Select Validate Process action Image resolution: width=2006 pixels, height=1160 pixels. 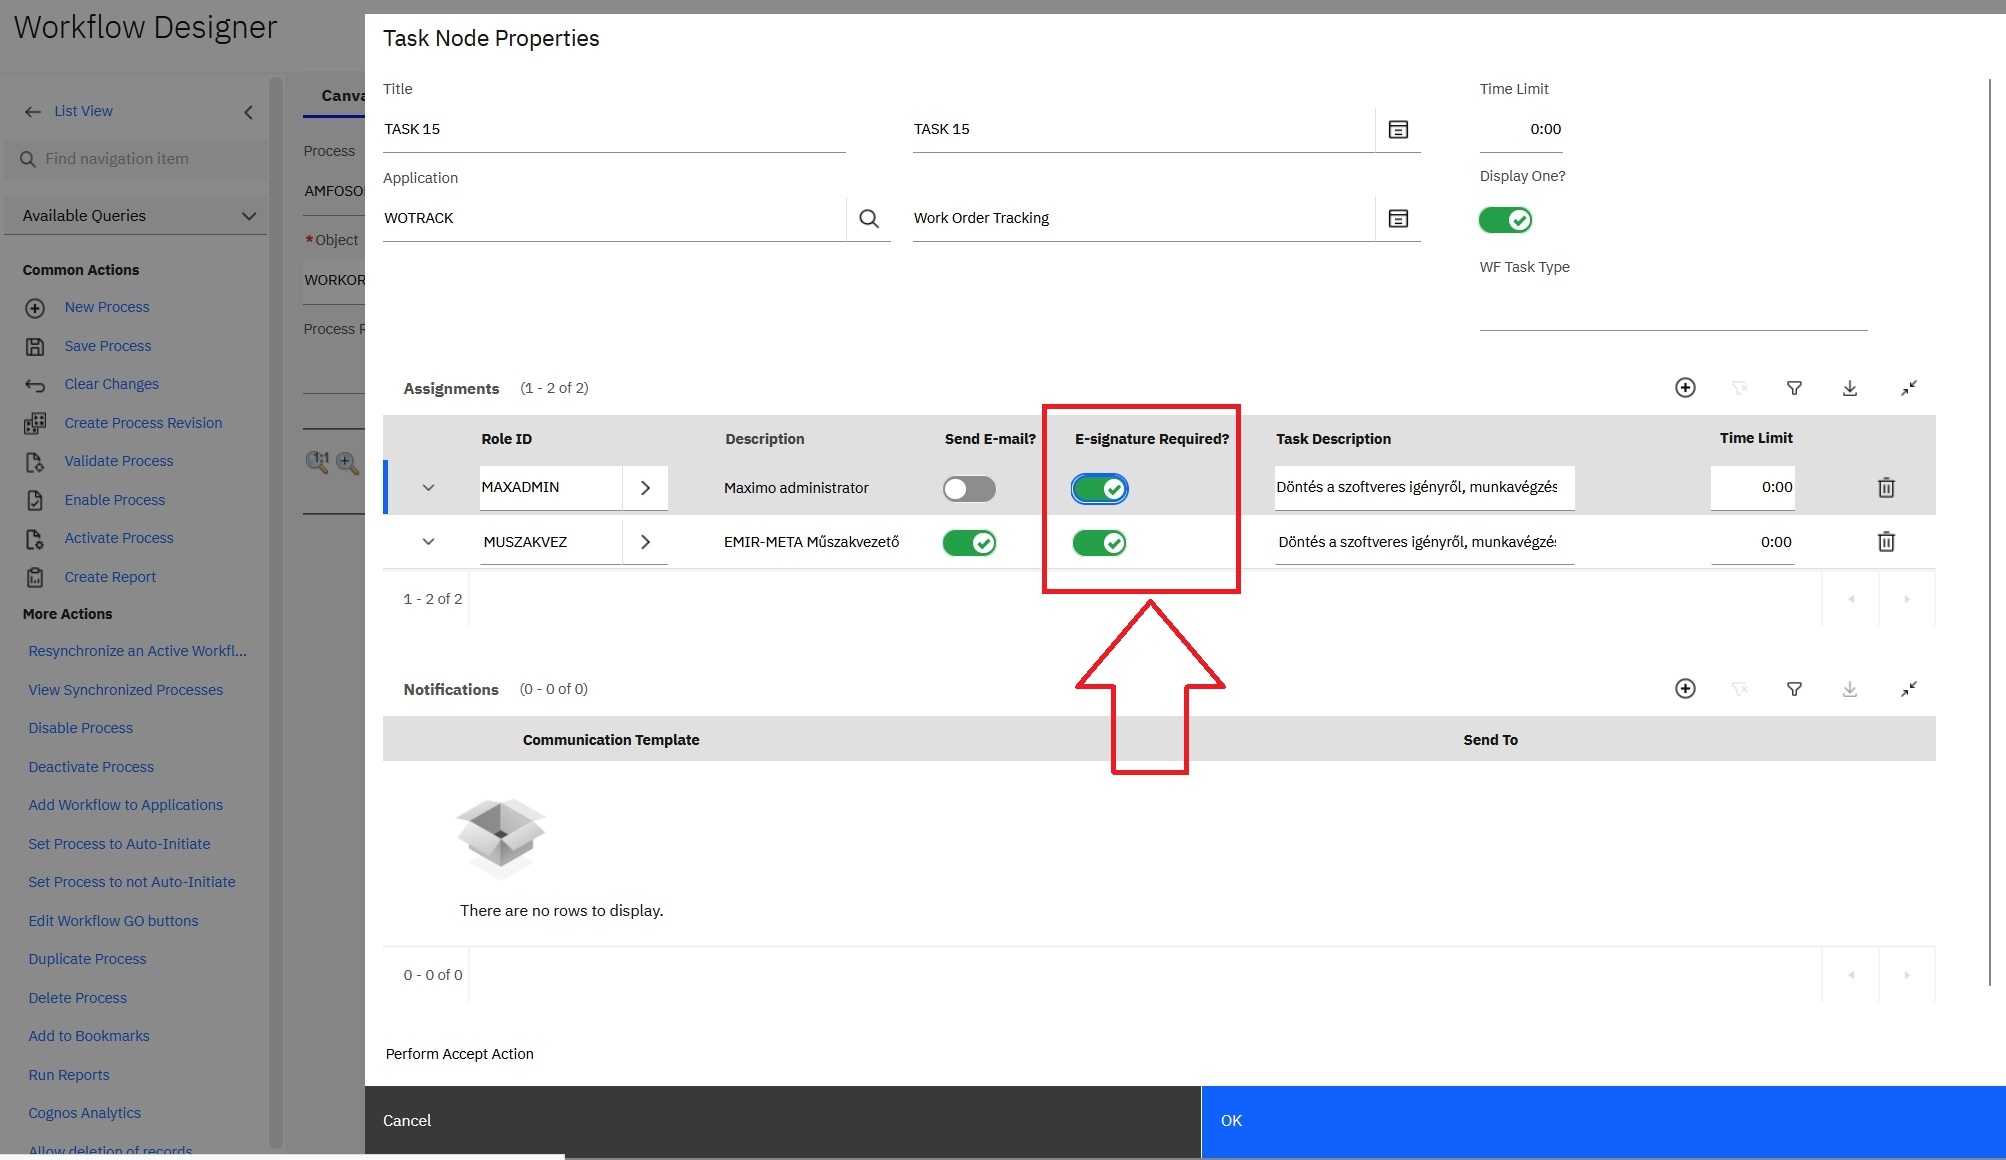[x=118, y=461]
